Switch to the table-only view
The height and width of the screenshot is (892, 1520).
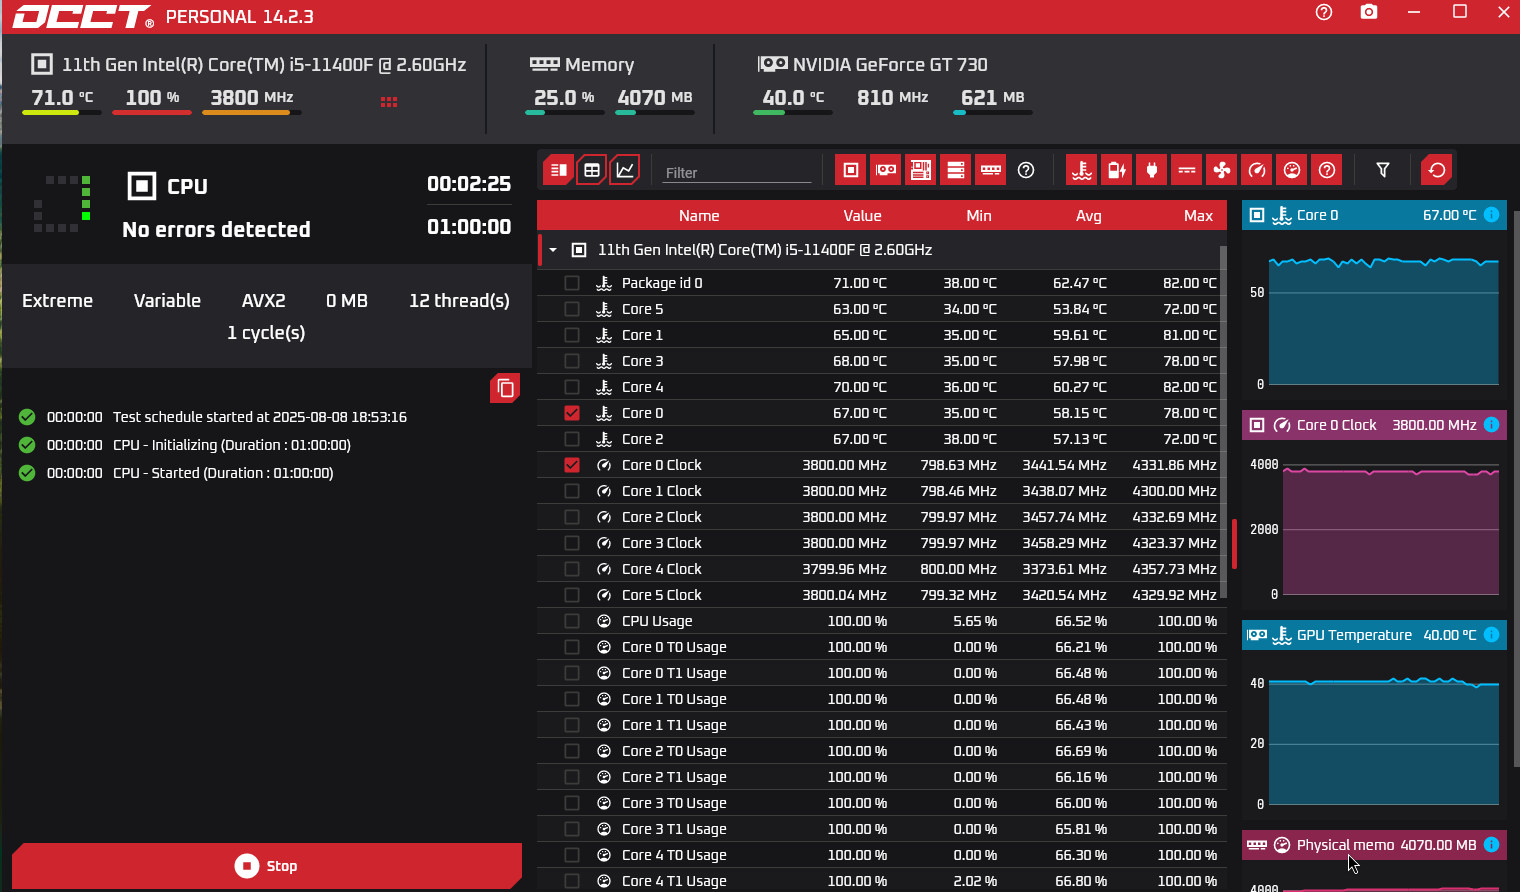(x=592, y=170)
